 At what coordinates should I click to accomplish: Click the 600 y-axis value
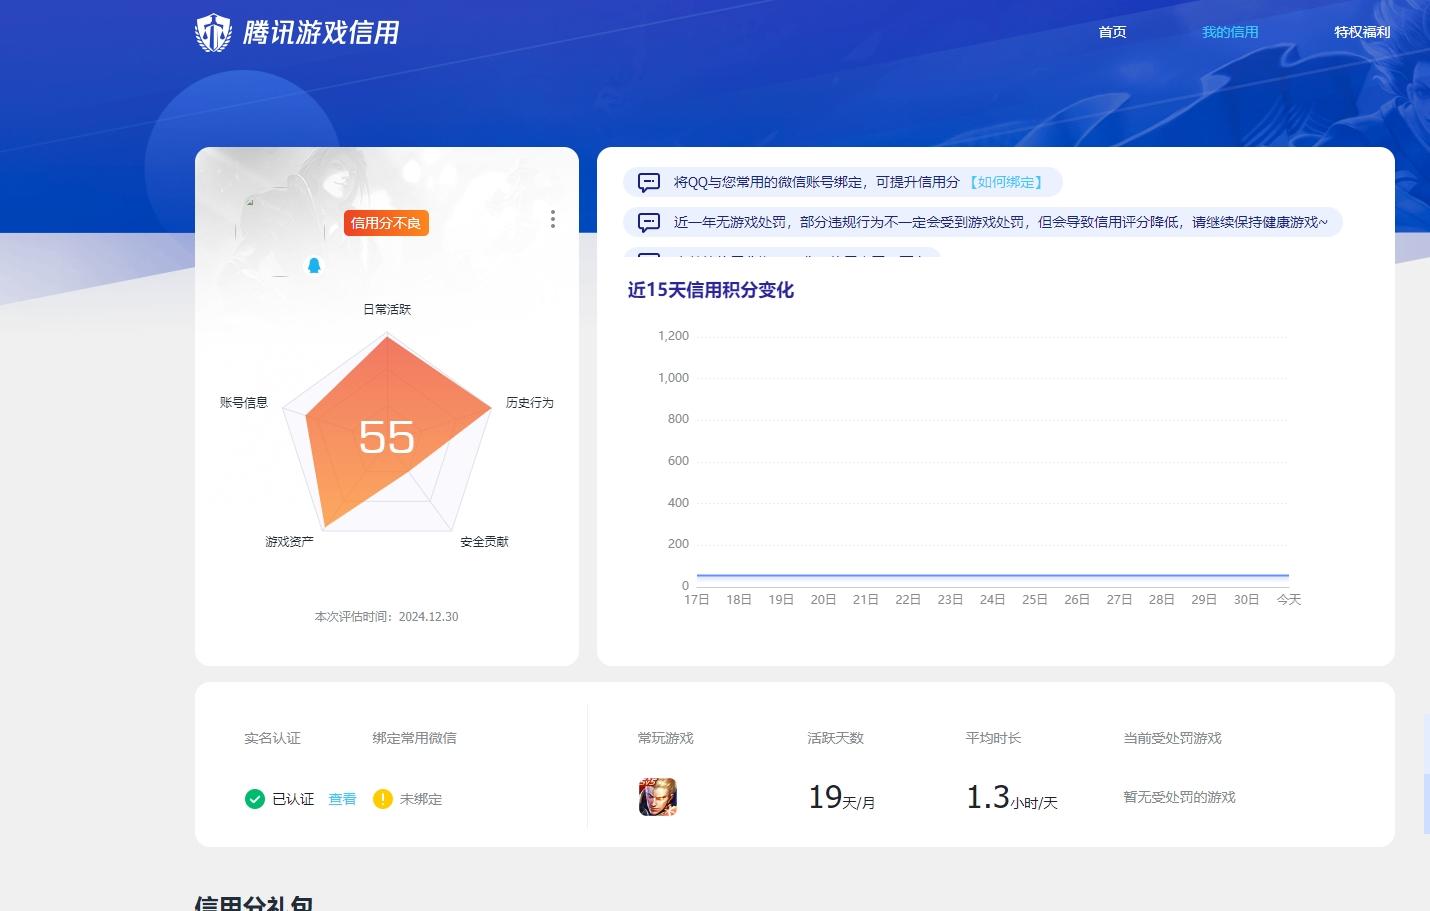pos(678,460)
